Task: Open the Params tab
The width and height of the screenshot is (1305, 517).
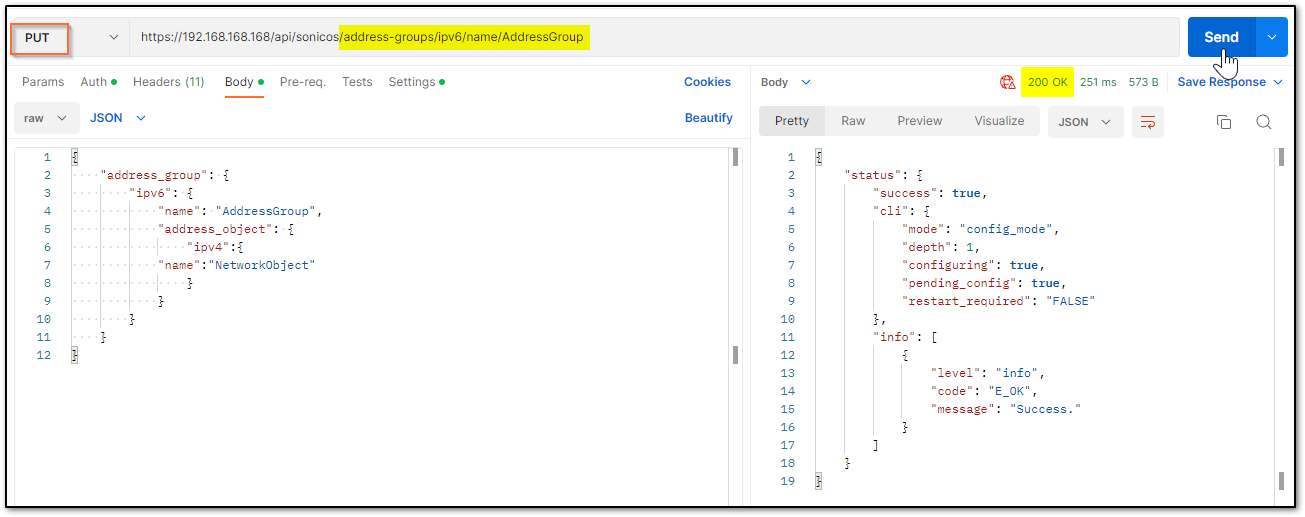Action: click(43, 82)
